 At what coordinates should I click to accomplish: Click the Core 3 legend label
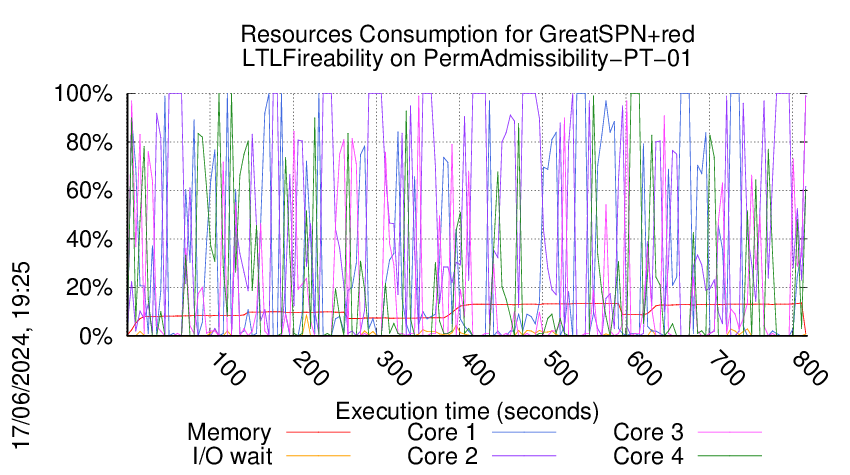[x=648, y=432]
